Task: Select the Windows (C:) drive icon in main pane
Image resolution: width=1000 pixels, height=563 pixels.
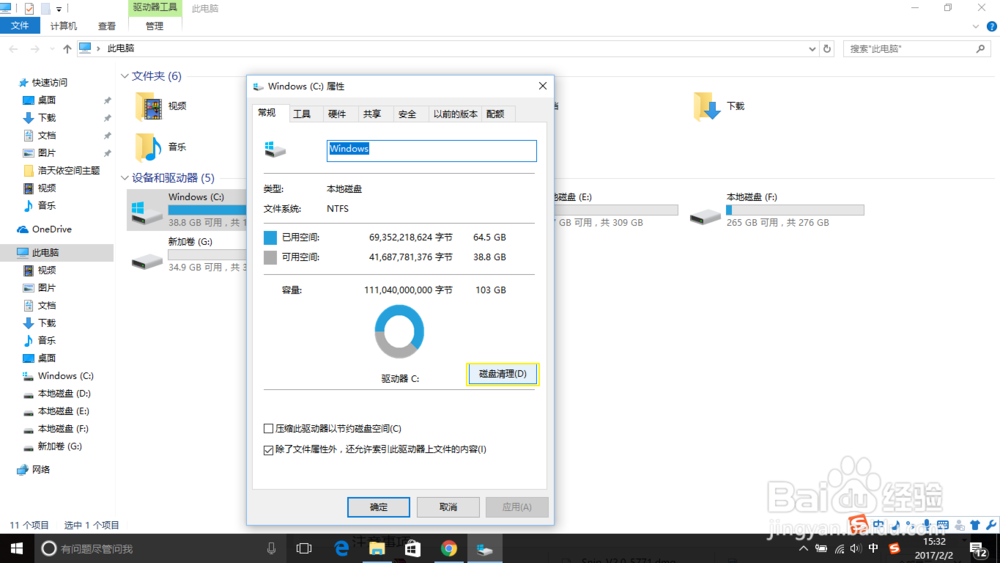Action: 147,212
